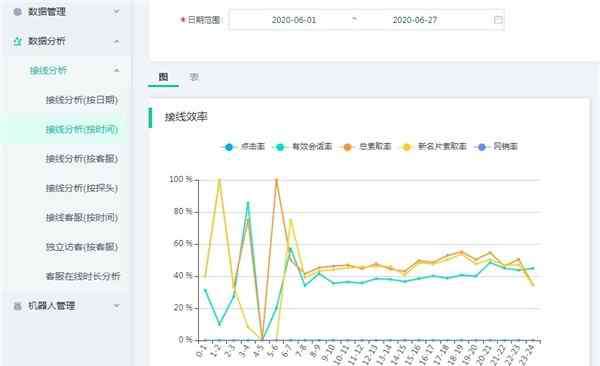This screenshot has height=366, width=600.
Task: Open 接线分析(按日期) page
Action: [82, 100]
